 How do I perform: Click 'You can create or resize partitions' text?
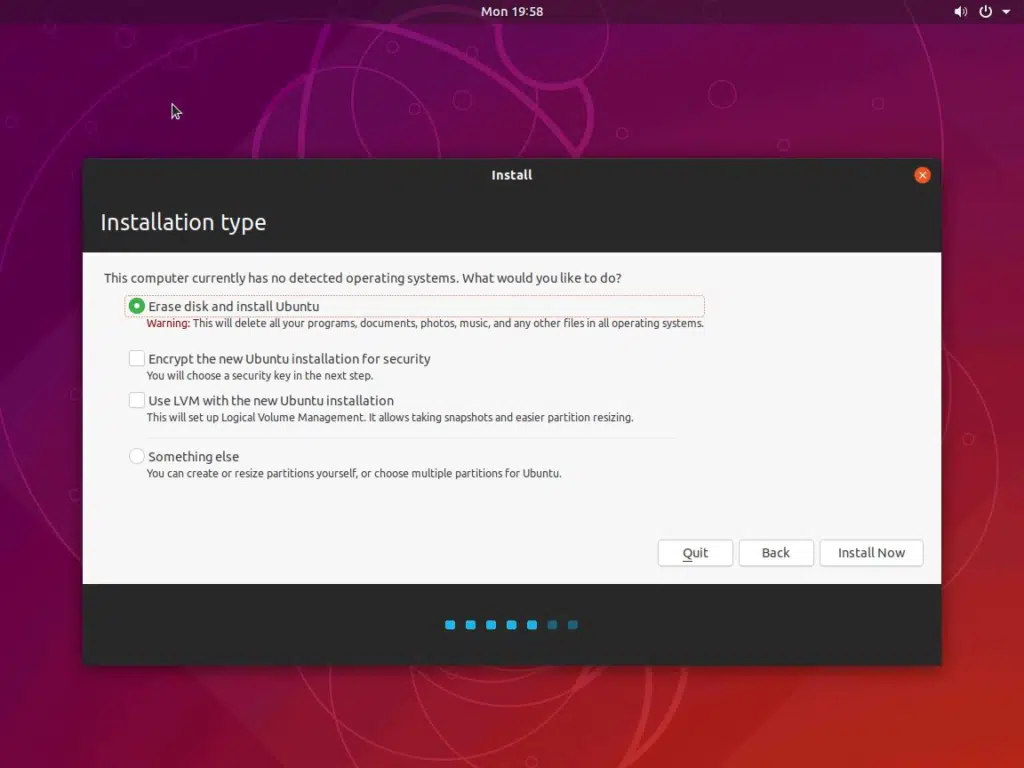354,473
